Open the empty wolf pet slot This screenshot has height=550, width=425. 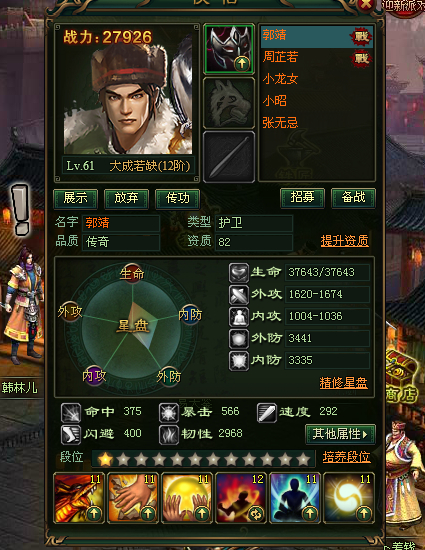229,102
